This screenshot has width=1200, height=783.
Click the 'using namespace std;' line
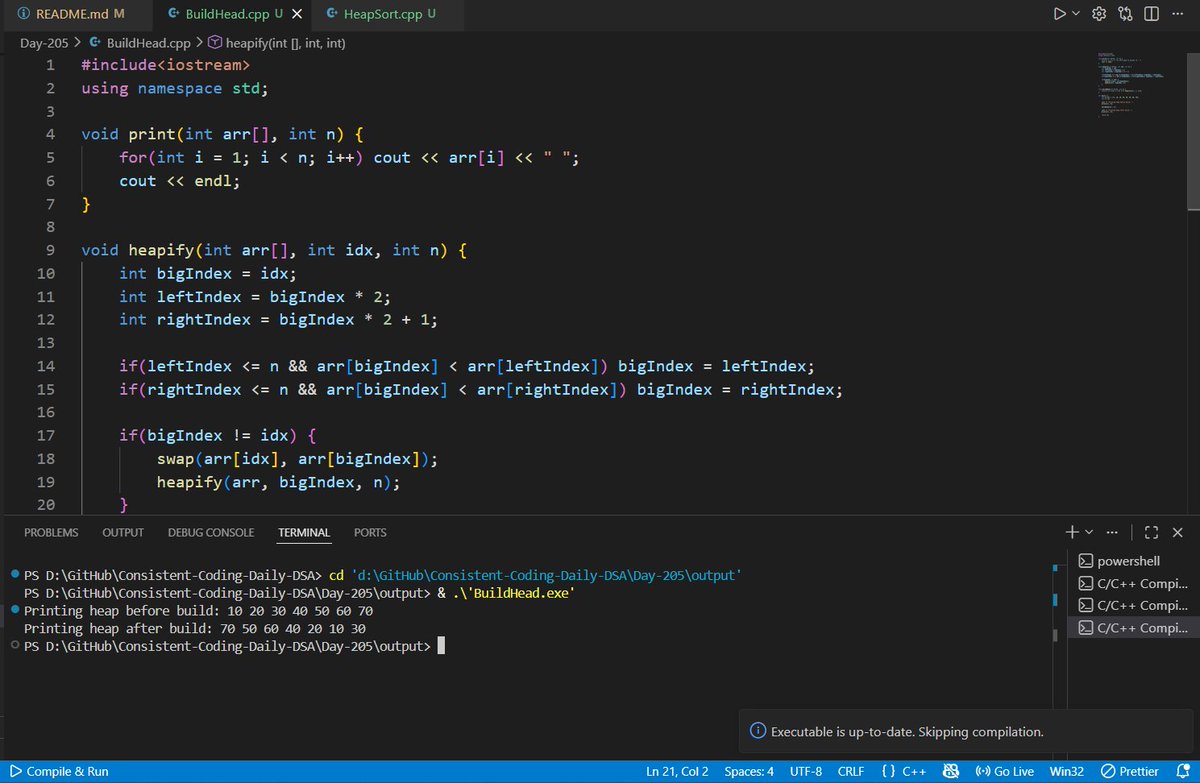click(x=175, y=88)
